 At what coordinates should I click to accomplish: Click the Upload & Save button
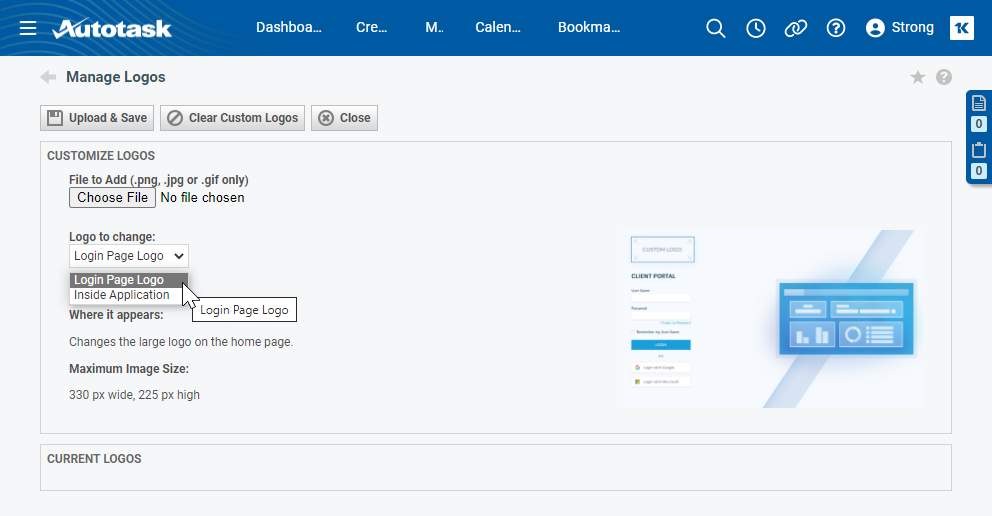97,118
